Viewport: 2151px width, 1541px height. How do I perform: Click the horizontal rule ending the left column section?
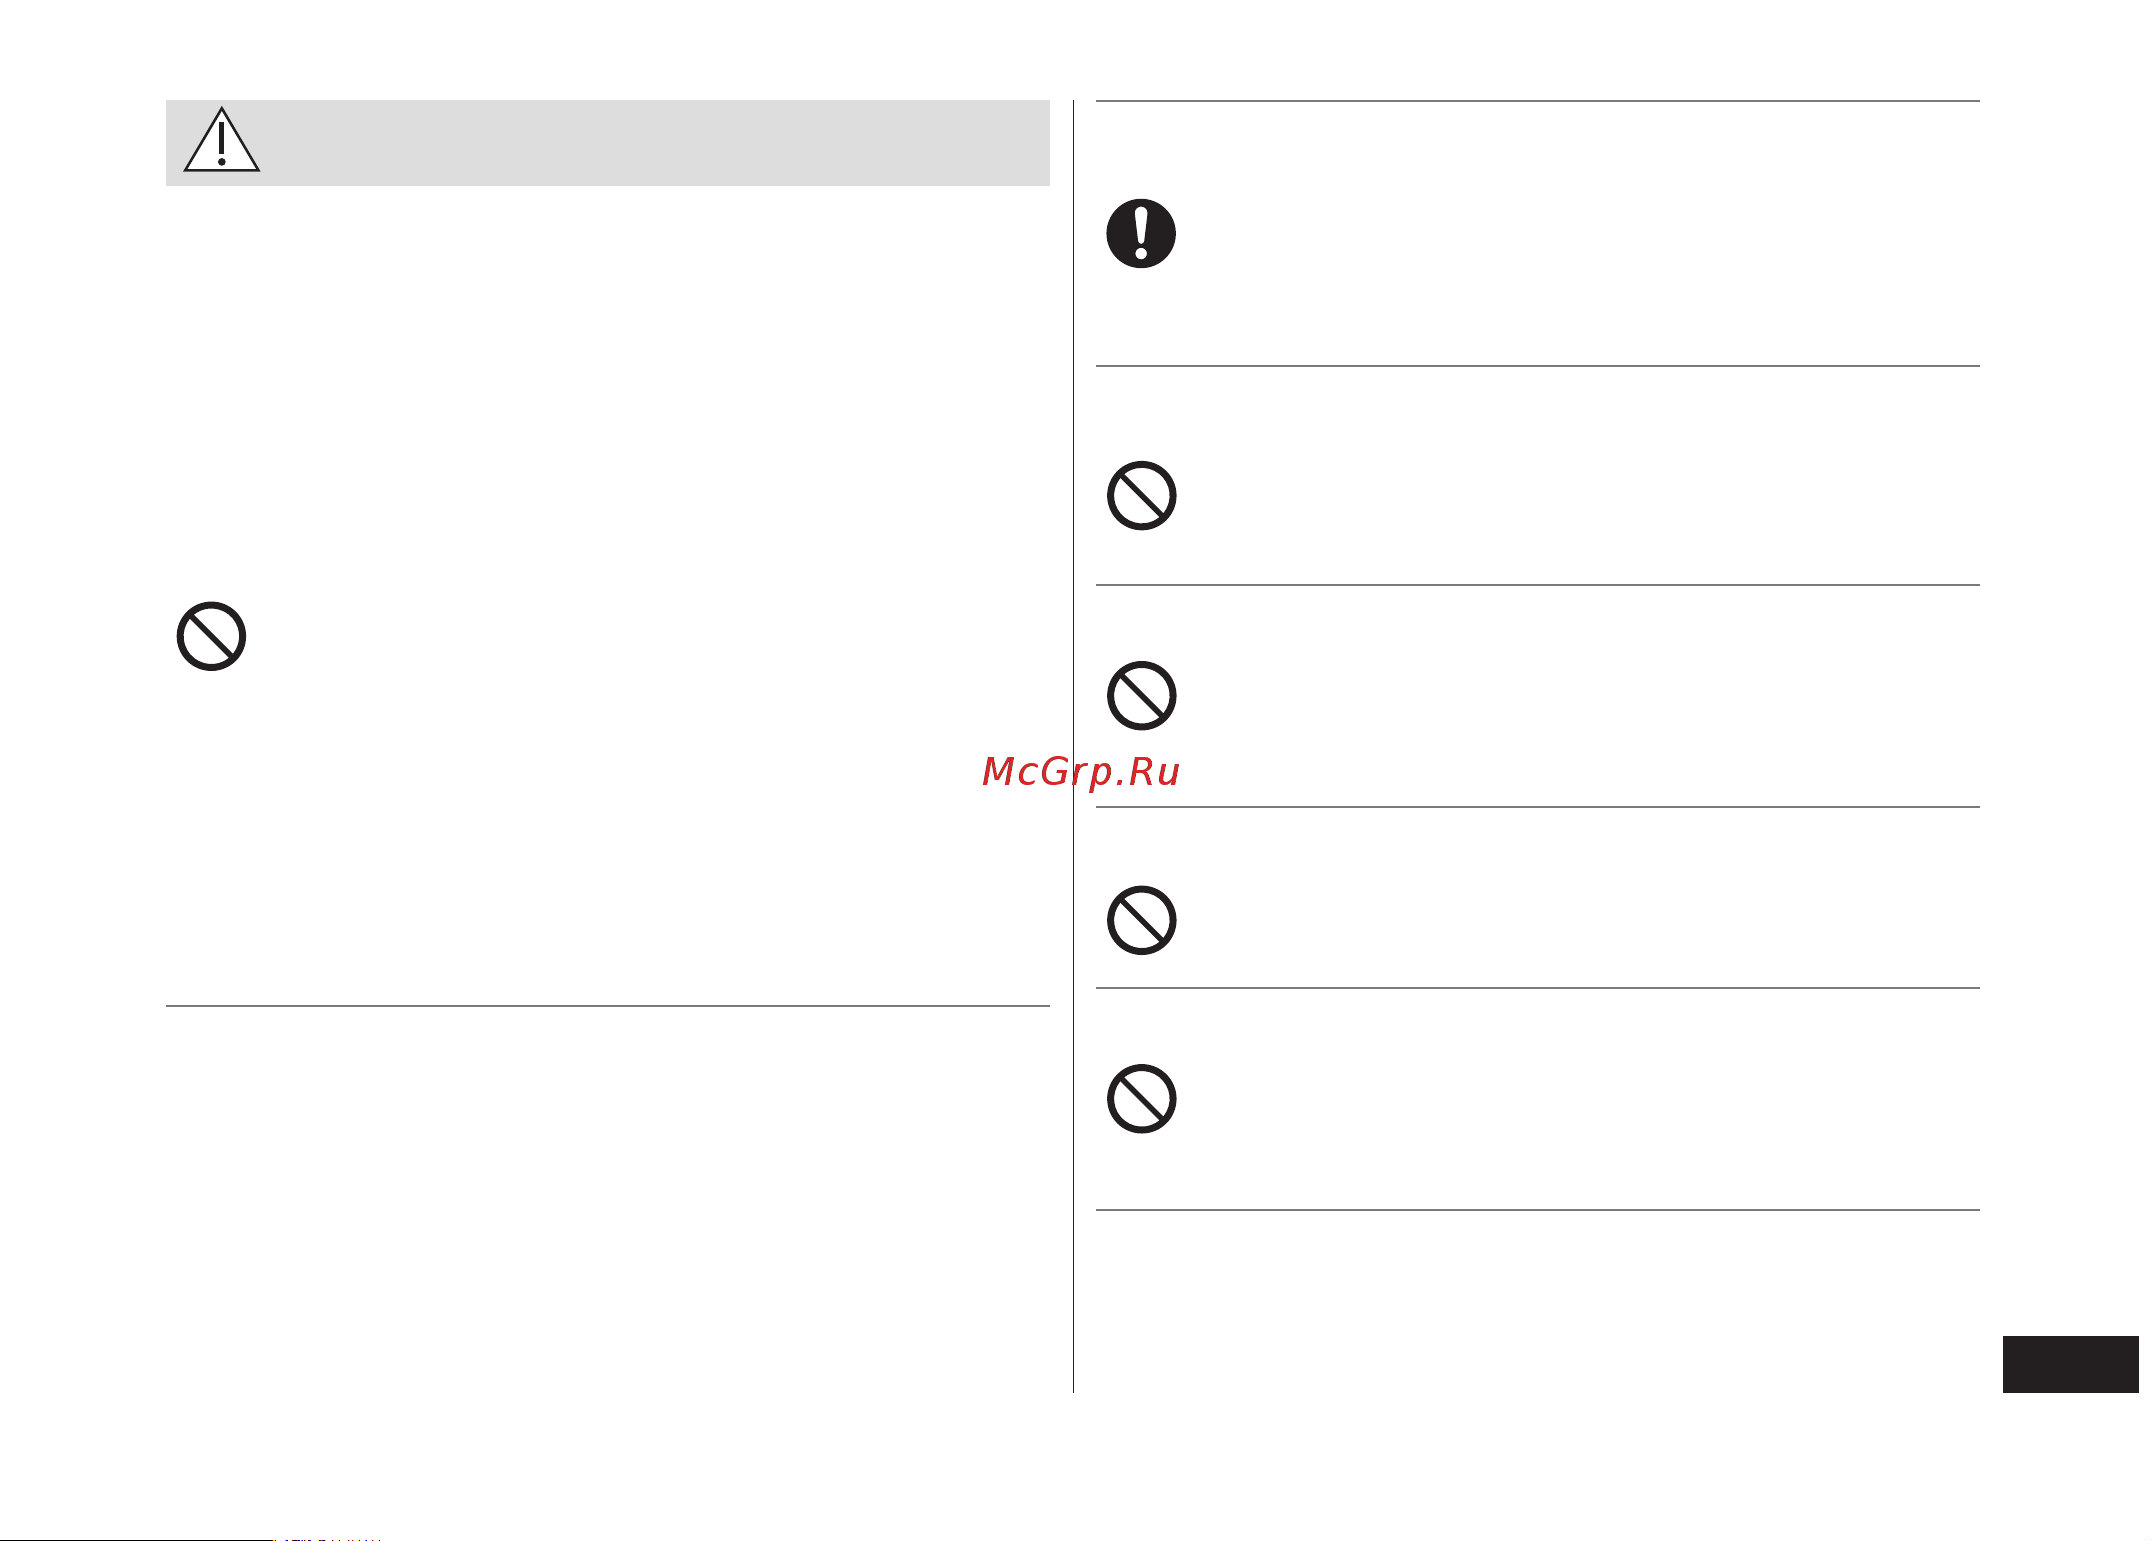tap(607, 1006)
